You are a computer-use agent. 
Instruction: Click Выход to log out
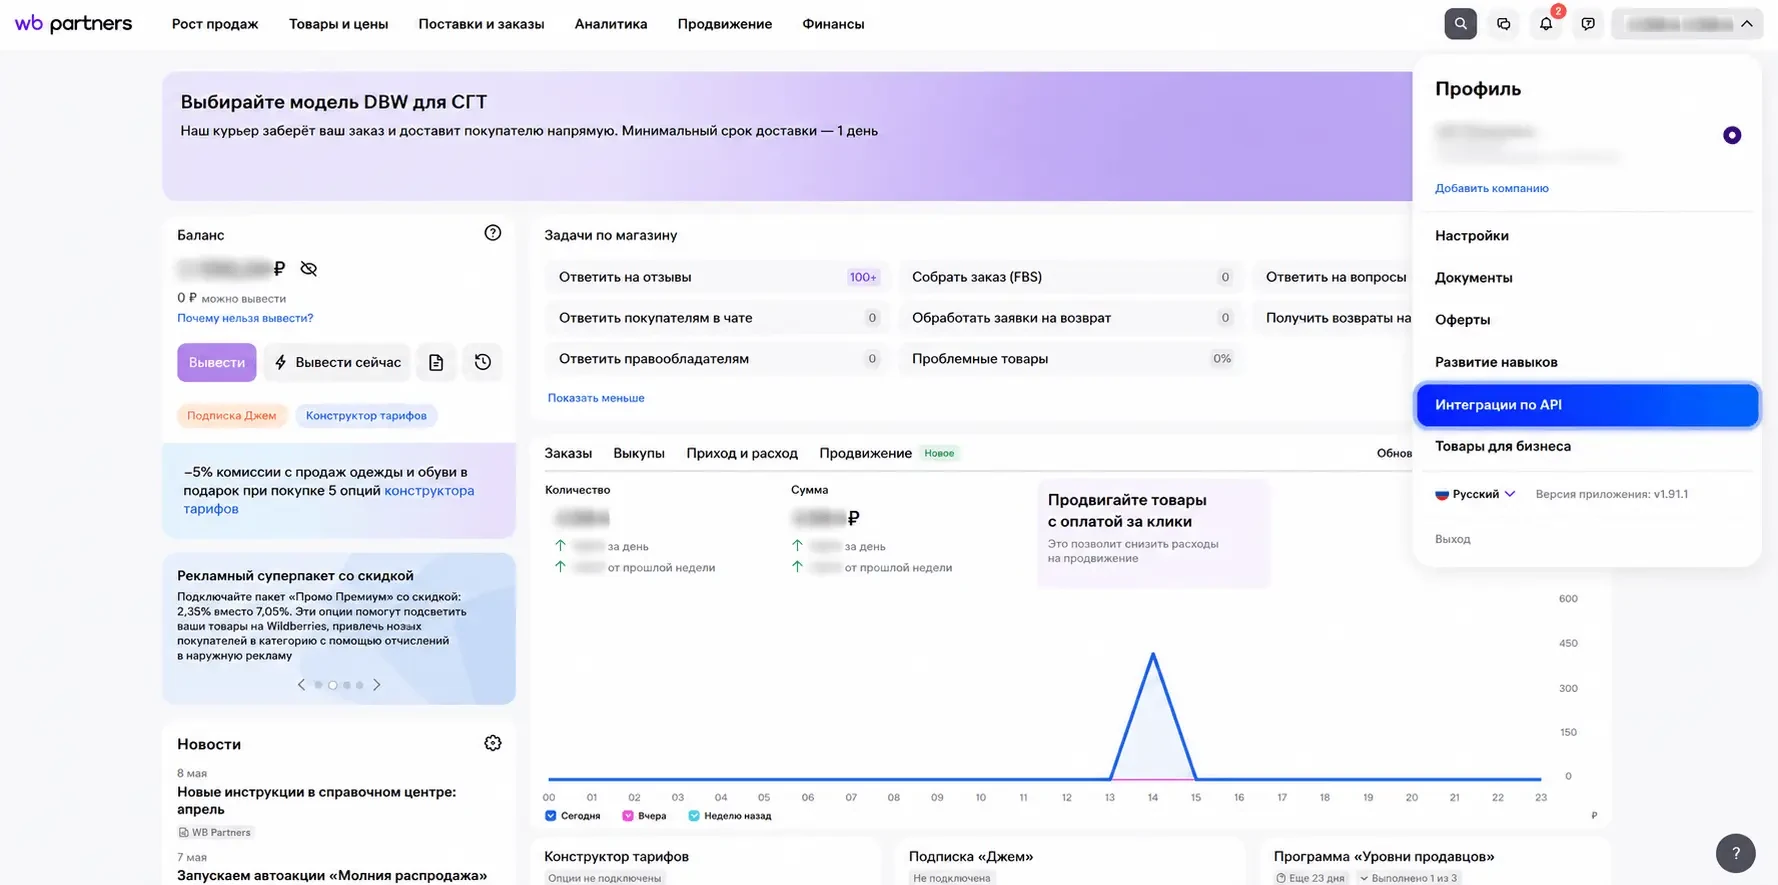click(1453, 539)
